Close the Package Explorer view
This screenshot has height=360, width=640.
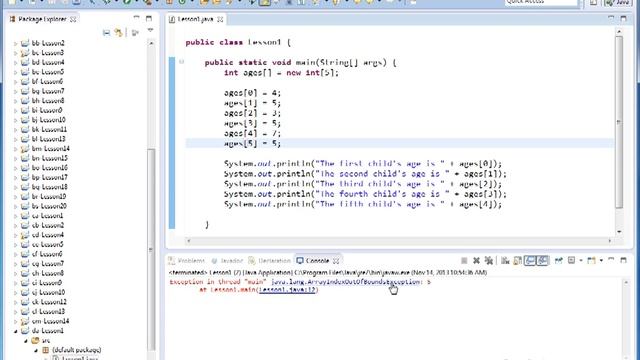[73, 19]
